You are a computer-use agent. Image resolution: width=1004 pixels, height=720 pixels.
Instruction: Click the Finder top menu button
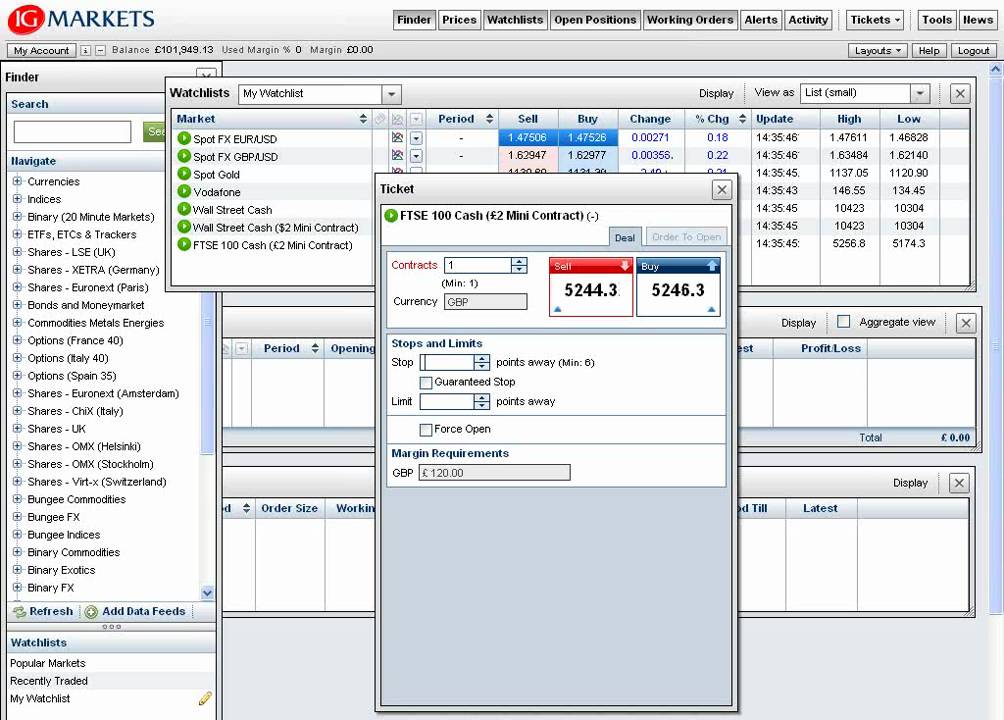click(414, 20)
